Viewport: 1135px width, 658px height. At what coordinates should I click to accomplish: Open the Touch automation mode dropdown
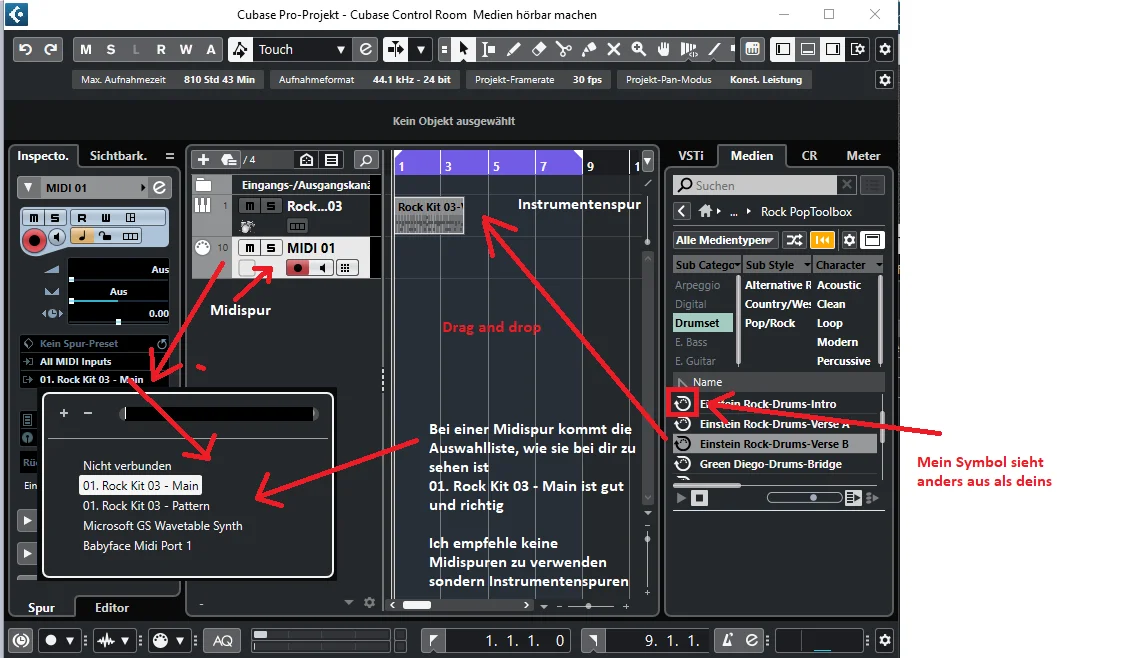[340, 50]
